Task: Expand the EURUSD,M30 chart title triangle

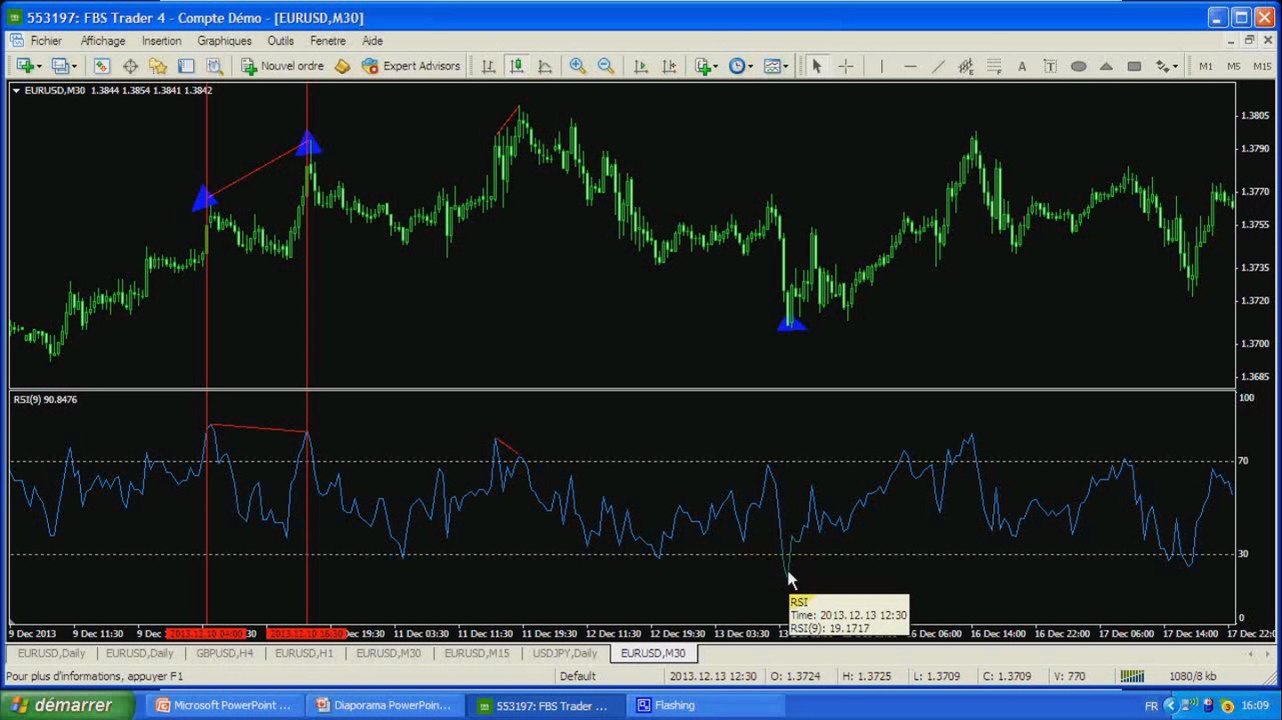Action: coord(16,90)
